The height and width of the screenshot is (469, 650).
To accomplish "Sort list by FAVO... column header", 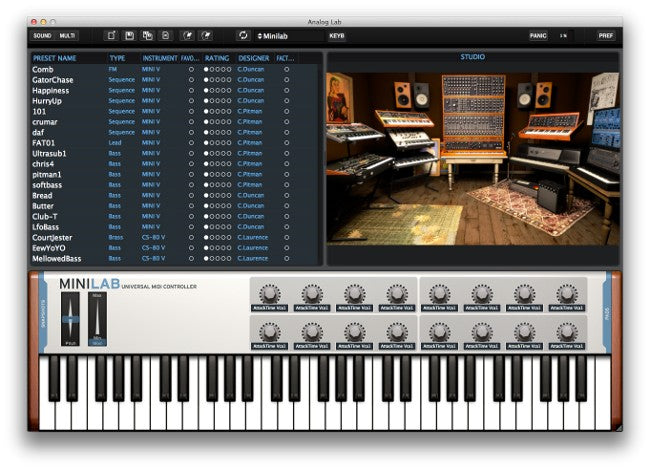I will pyautogui.click(x=190, y=58).
